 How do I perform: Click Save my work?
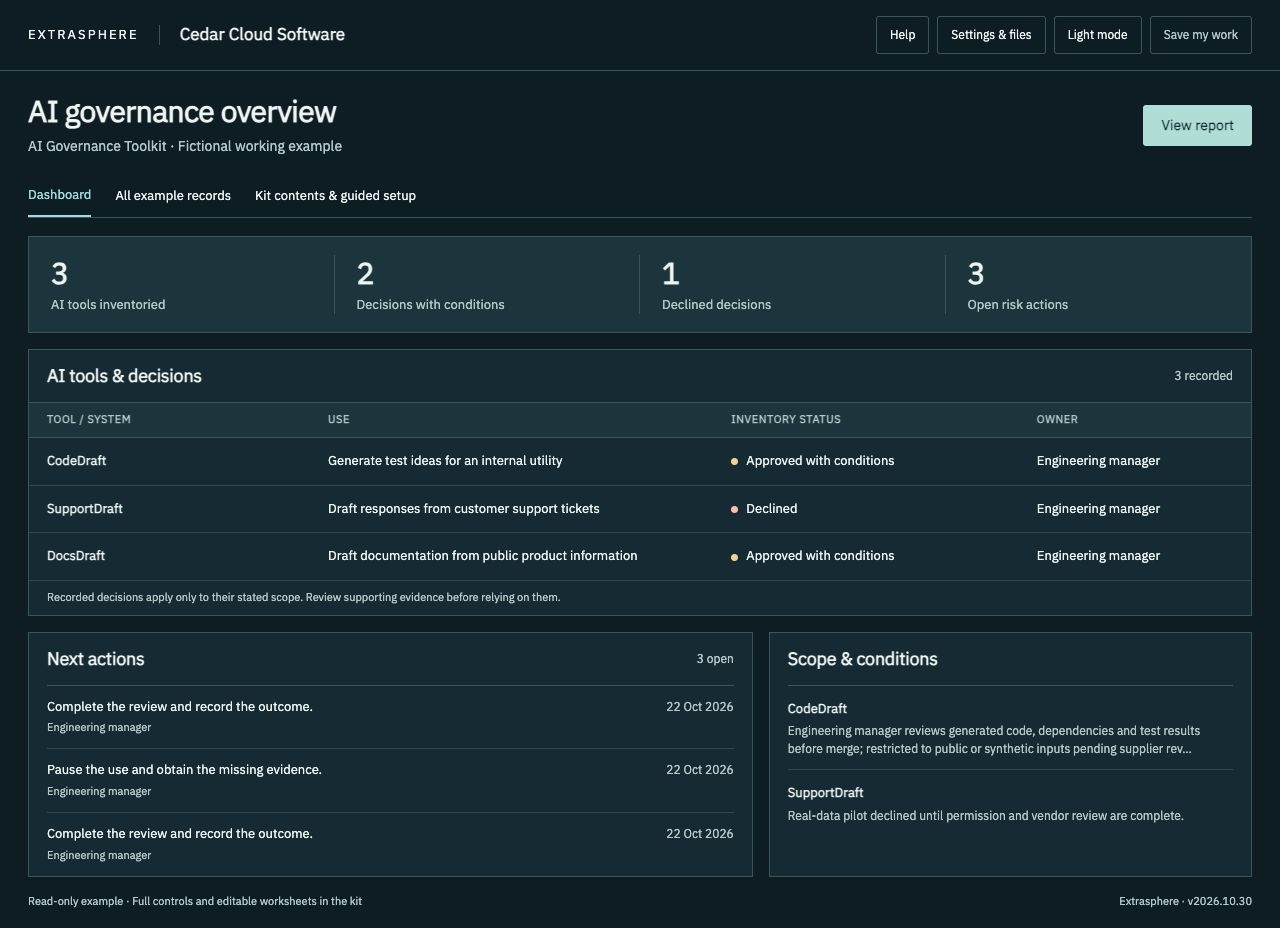1200,35
